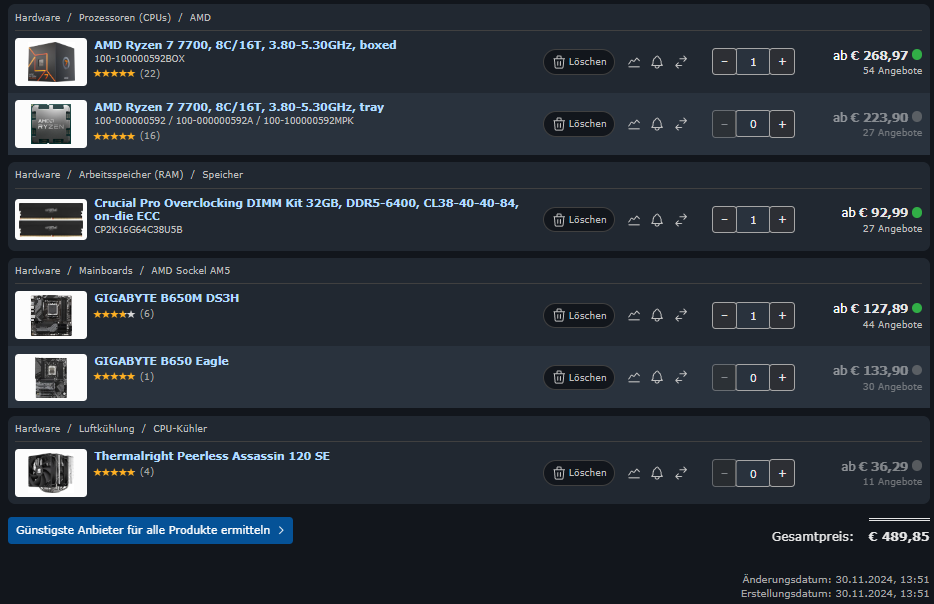Increase quantity of GIGABYTE B650 Eagle
Image resolution: width=934 pixels, height=604 pixels.
(782, 378)
